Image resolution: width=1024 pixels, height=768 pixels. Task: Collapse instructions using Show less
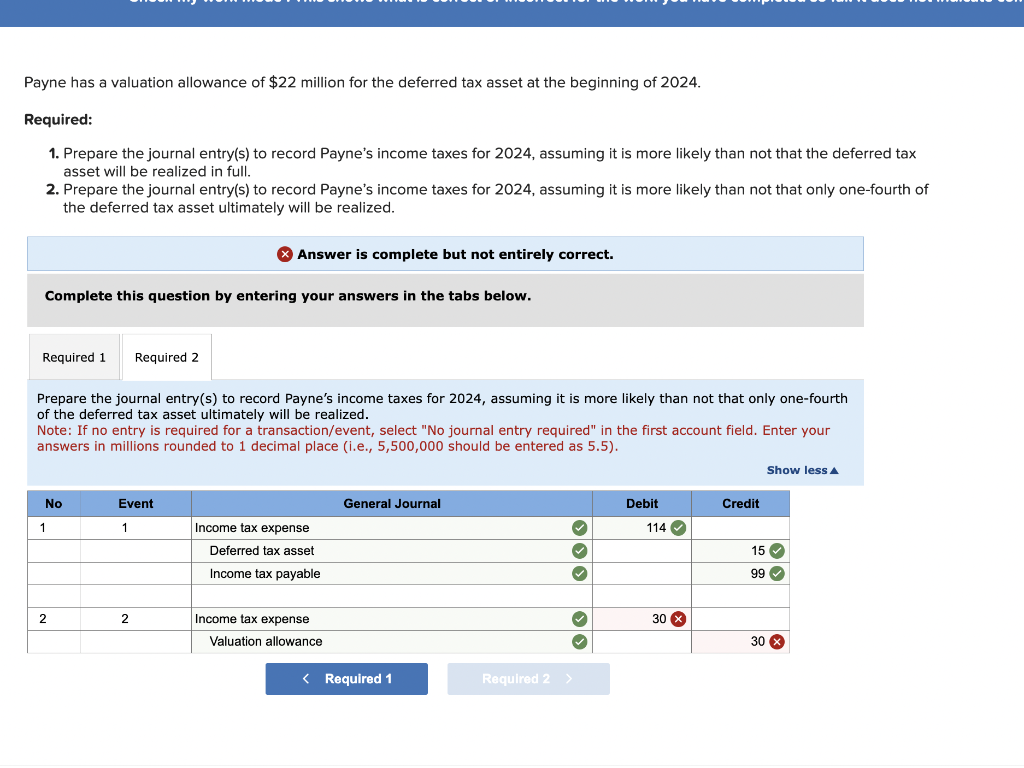coord(802,470)
